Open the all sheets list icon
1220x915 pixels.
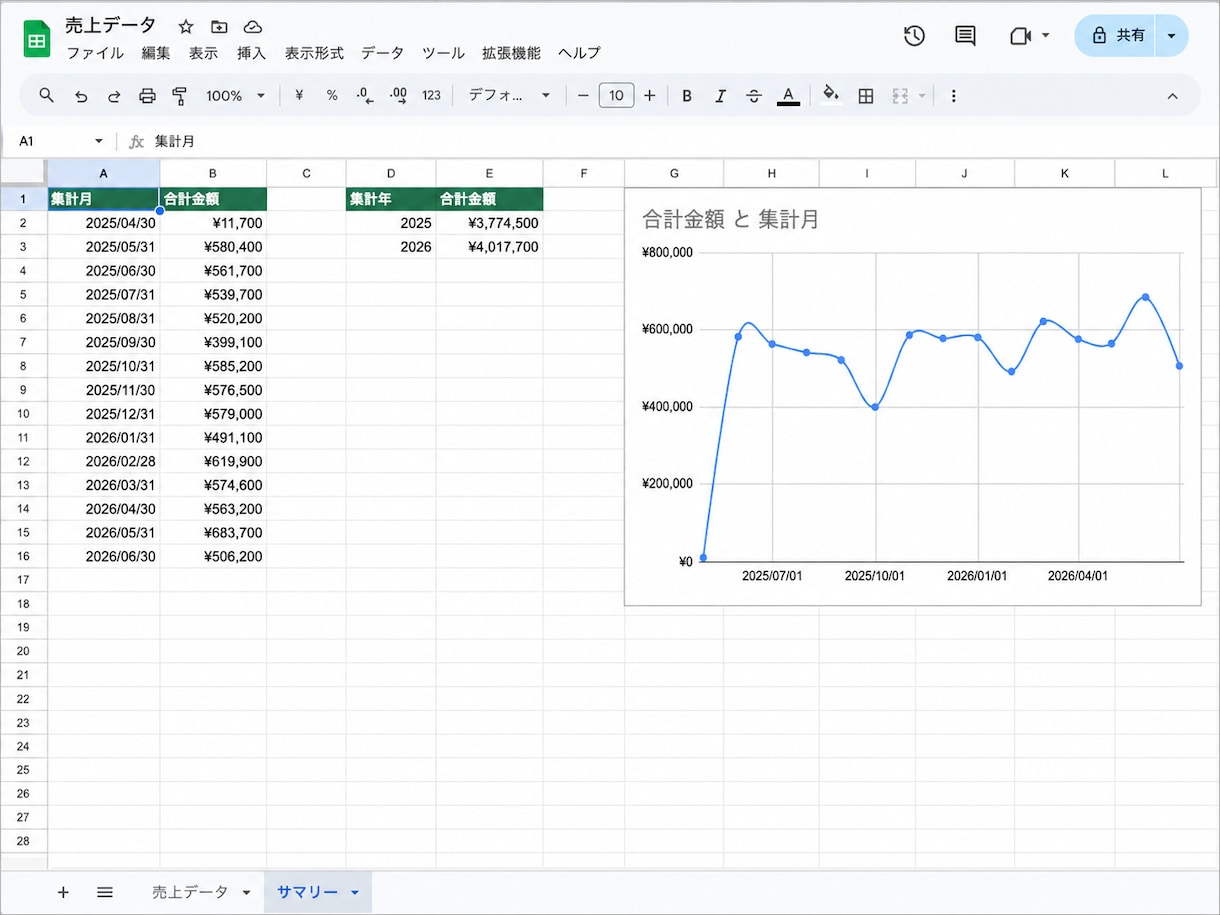tap(105, 892)
